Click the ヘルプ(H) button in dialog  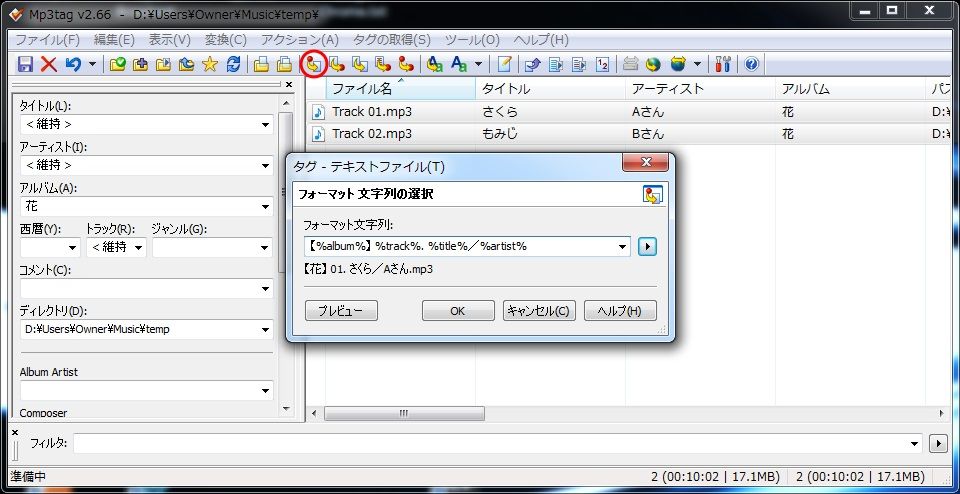(620, 310)
